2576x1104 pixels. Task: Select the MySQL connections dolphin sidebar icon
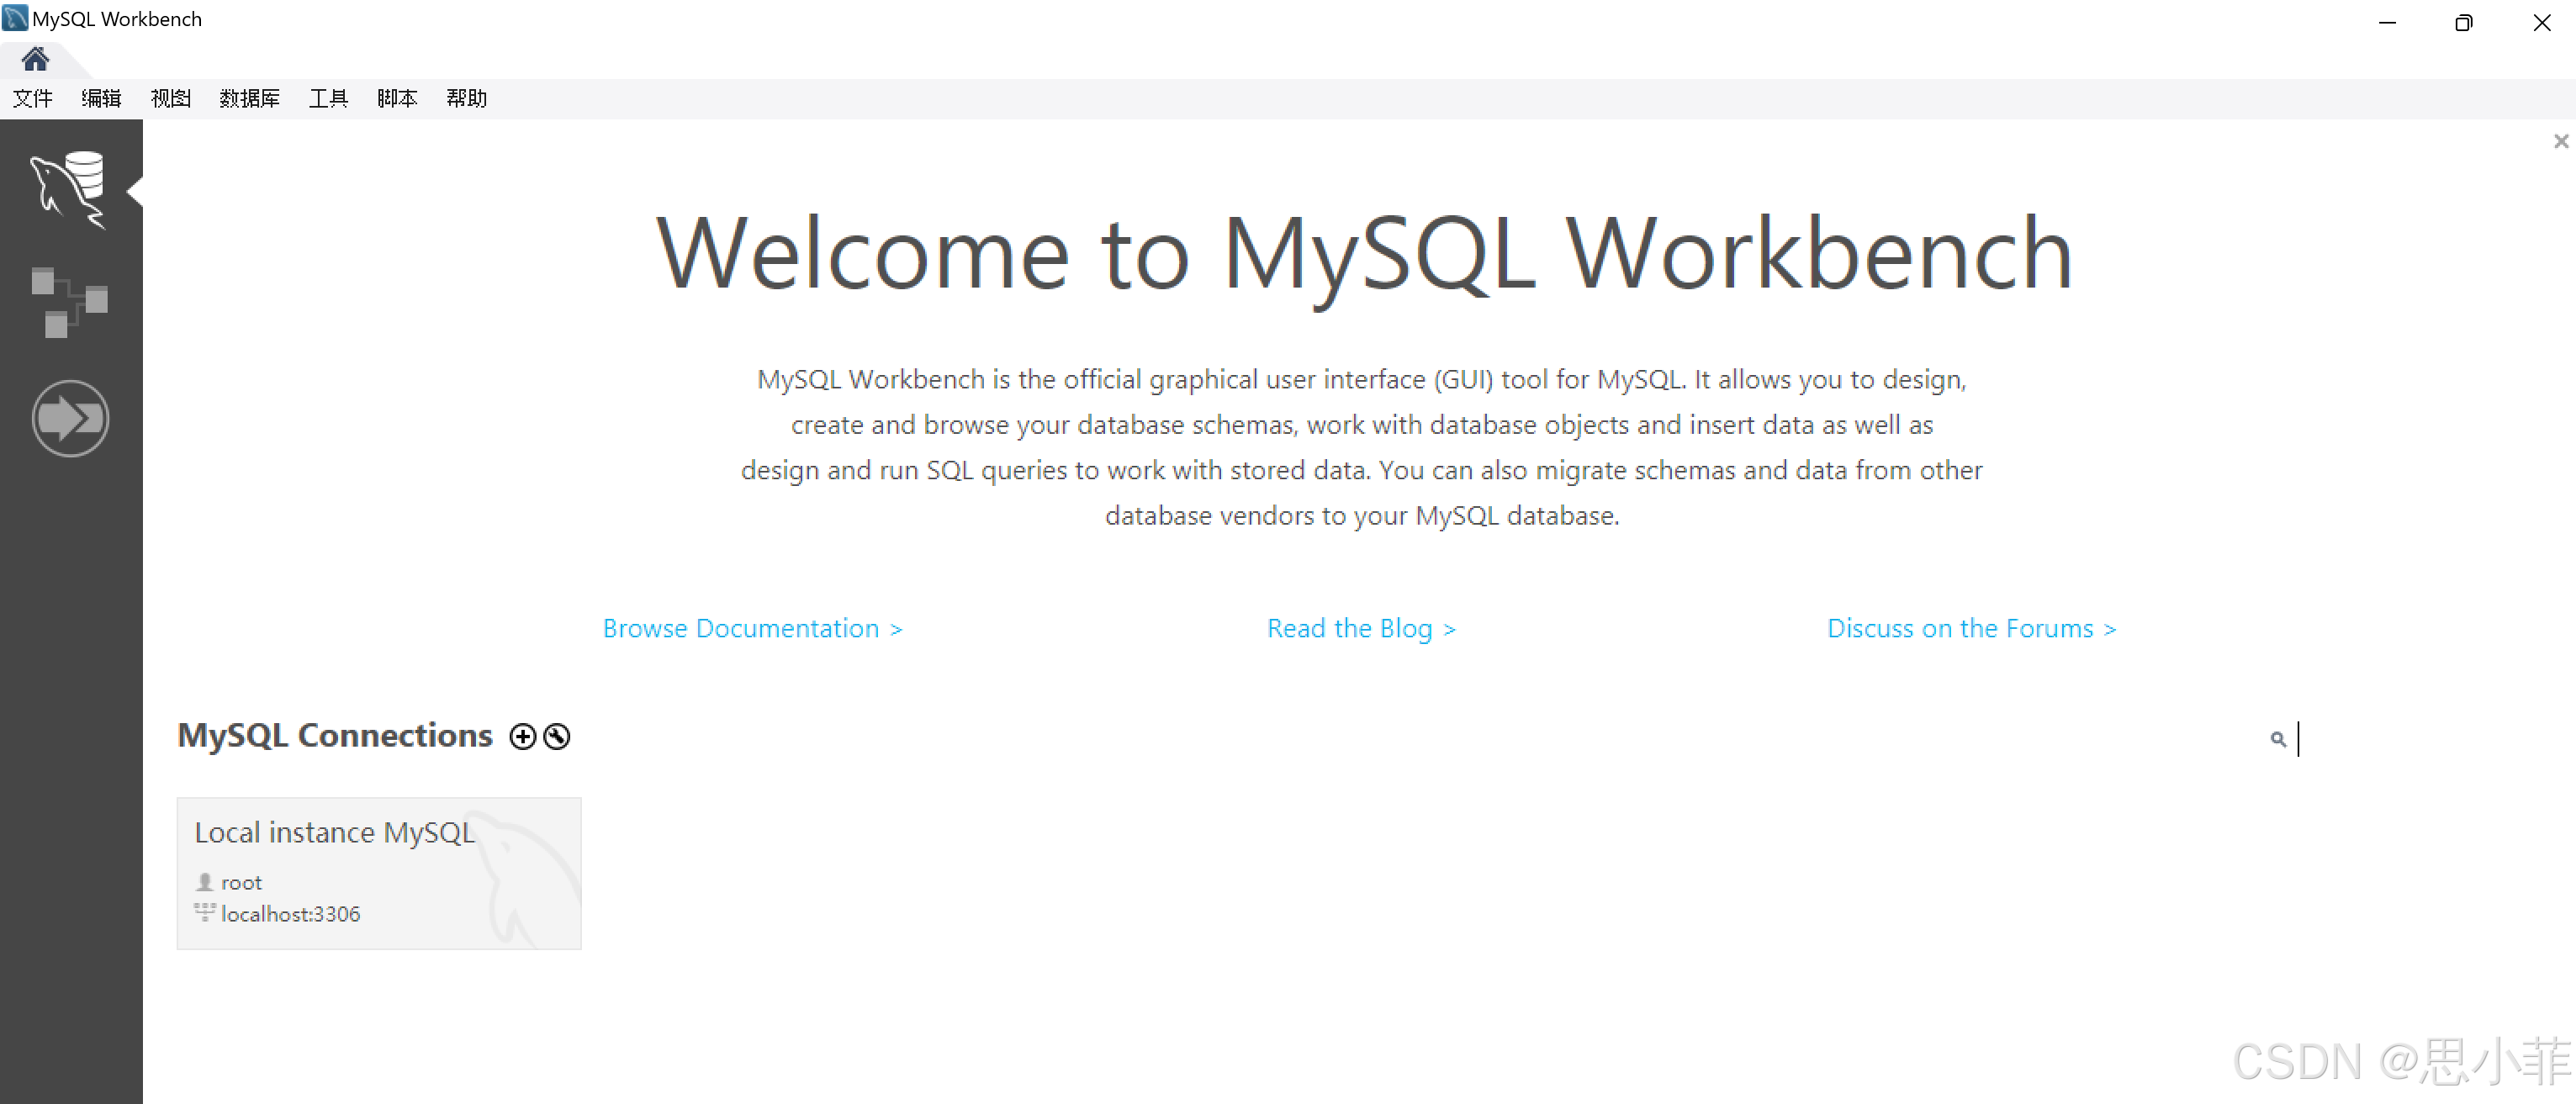point(68,189)
